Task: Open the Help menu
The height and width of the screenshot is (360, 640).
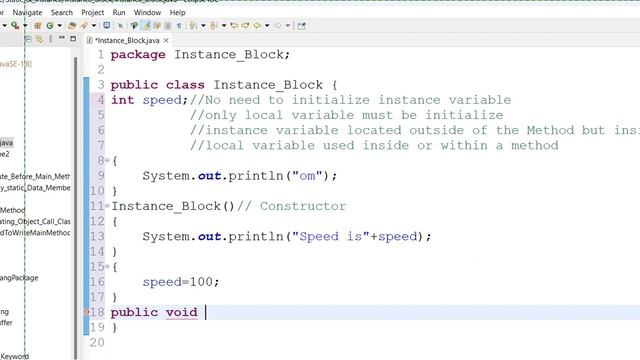Action: tap(178, 13)
